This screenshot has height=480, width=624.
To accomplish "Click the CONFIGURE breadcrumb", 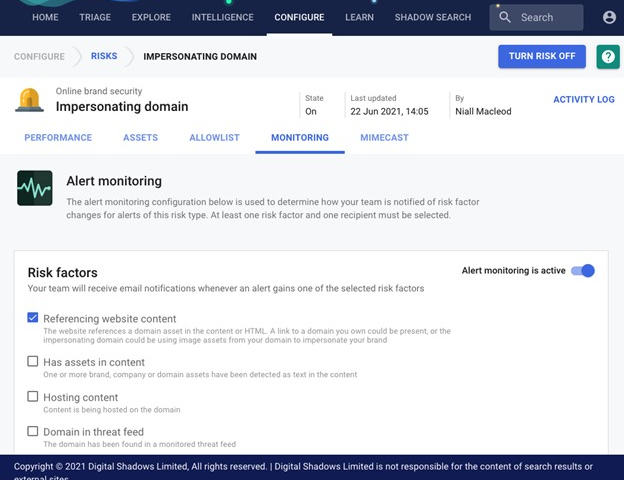I will pyautogui.click(x=39, y=57).
